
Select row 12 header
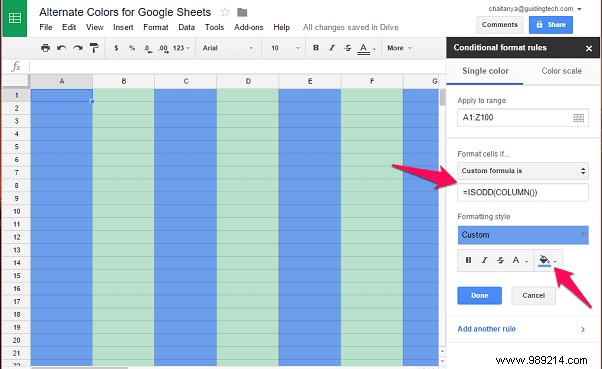click(x=17, y=237)
